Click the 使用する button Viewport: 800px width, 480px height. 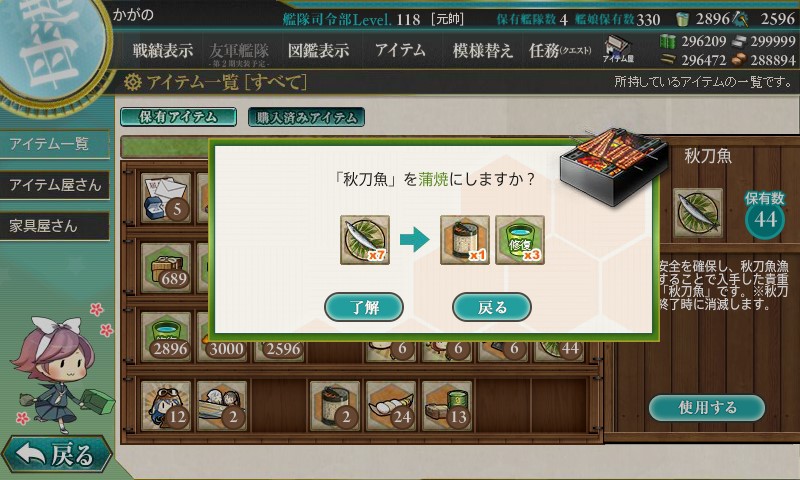(x=707, y=408)
